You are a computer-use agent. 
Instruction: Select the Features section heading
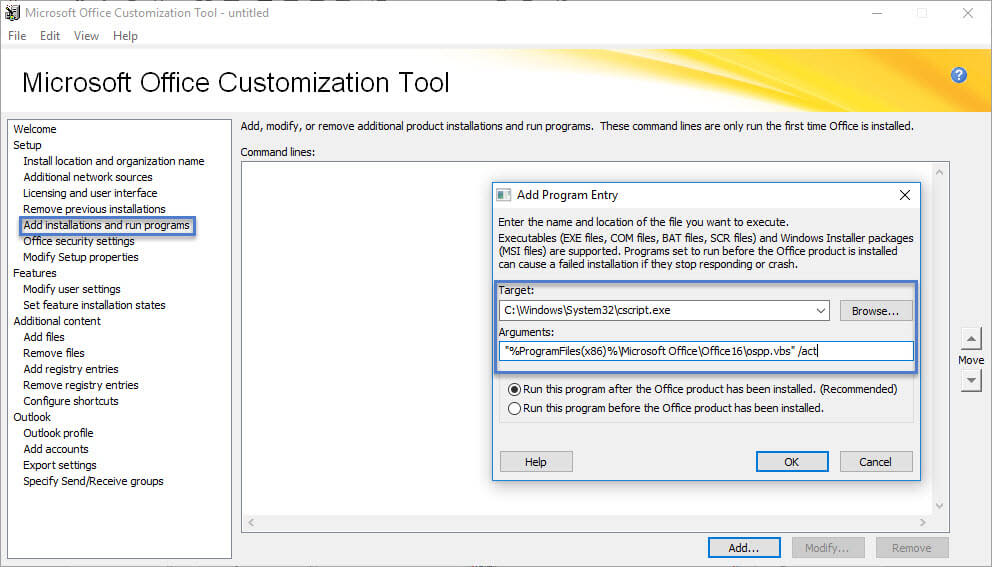point(35,273)
